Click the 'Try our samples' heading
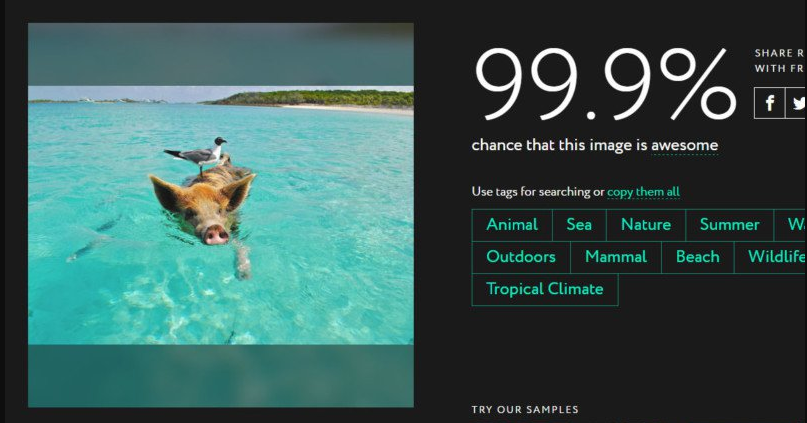 point(525,410)
